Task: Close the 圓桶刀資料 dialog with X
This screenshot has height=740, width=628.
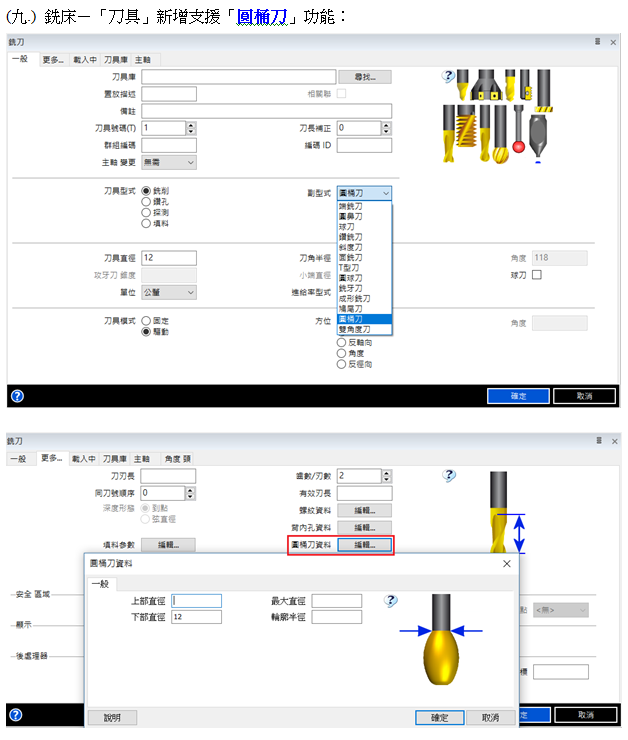Action: tap(504, 564)
